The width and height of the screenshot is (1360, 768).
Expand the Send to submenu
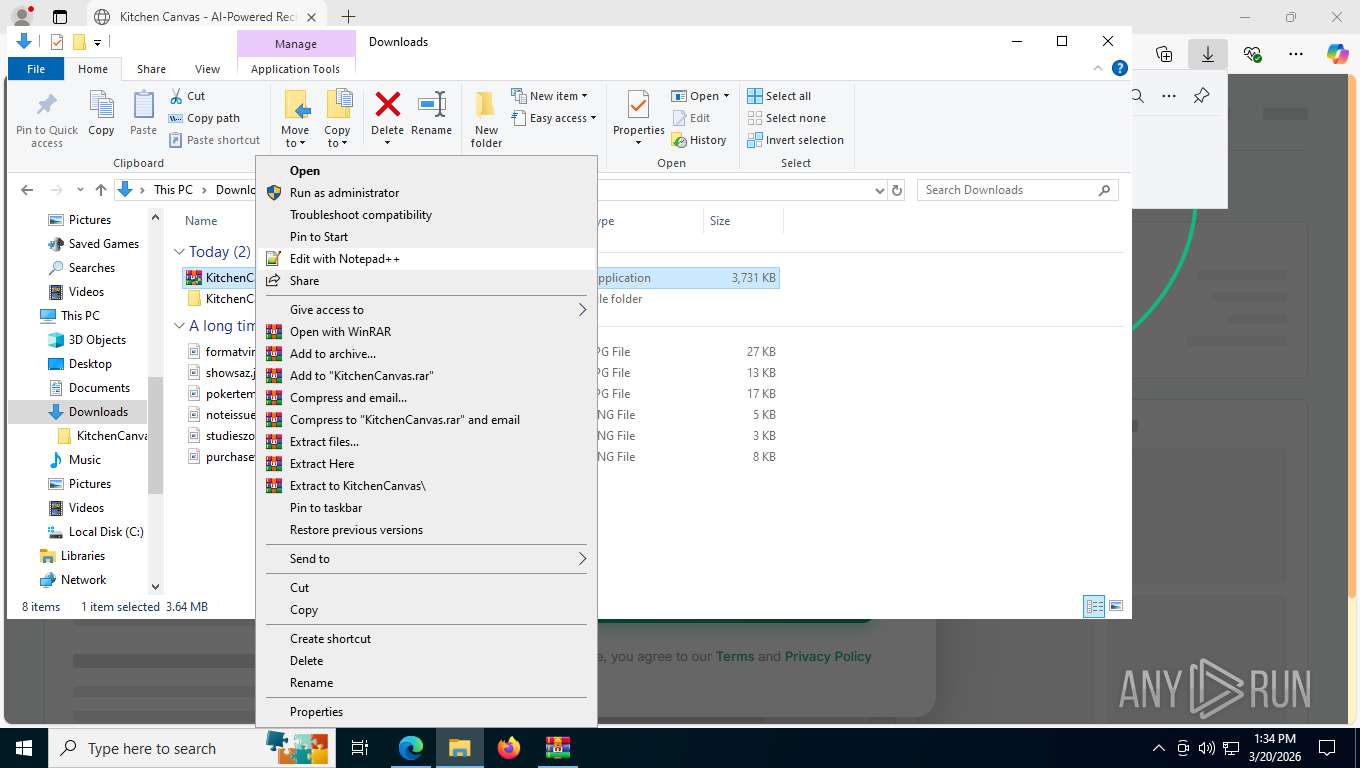point(426,559)
